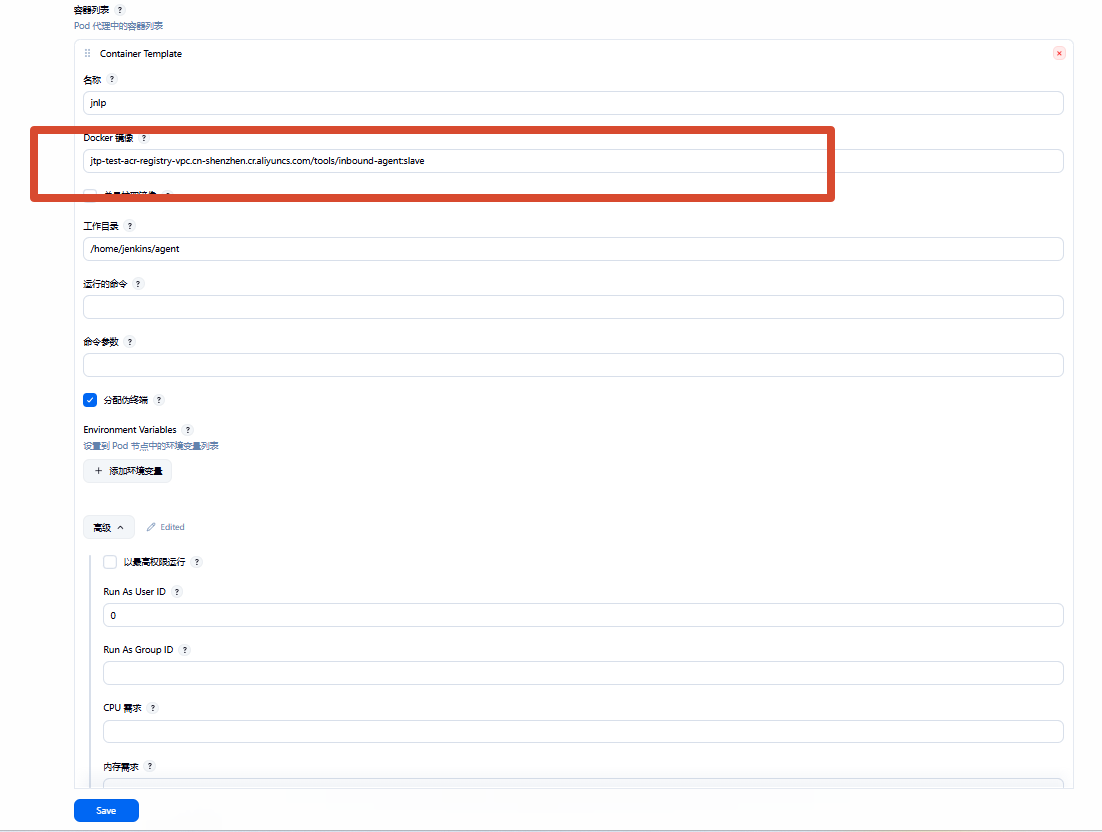Show help for 以最高权限运行
The width and height of the screenshot is (1102, 832).
tap(197, 561)
